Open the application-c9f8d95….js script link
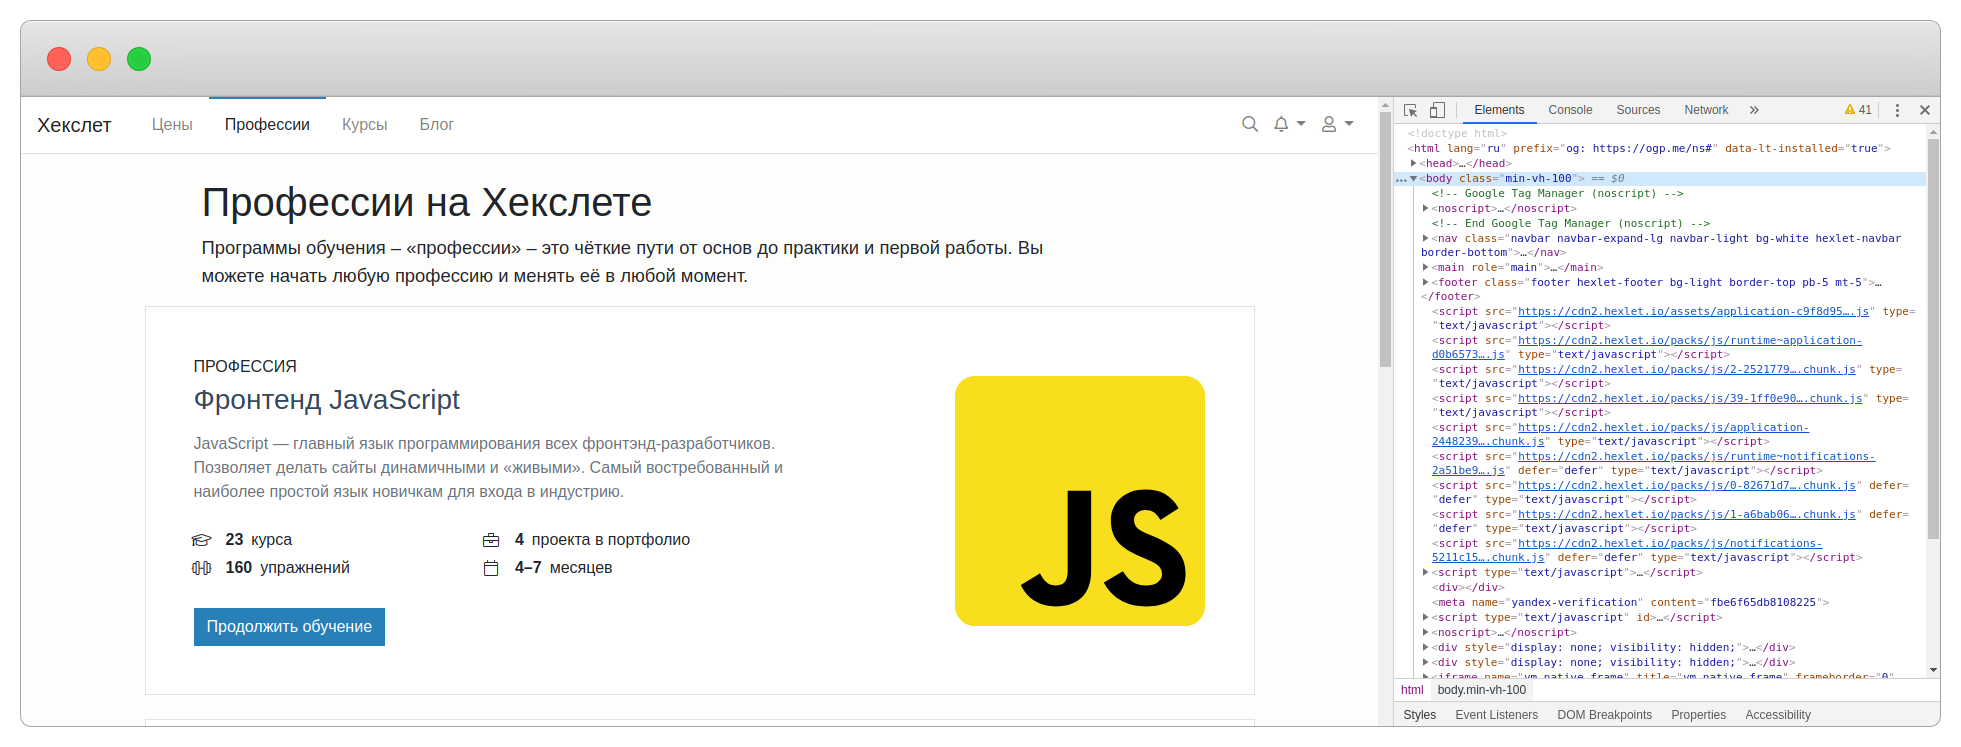Viewport: 1961px width, 747px height. pyautogui.click(x=1693, y=311)
